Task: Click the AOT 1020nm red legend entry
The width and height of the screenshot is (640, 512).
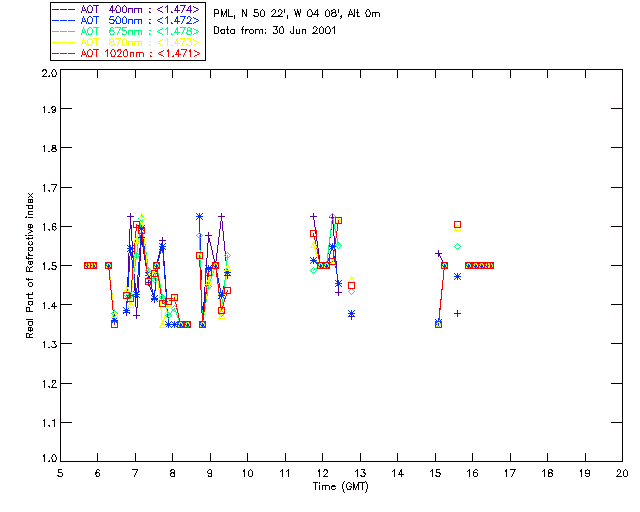Action: tap(127, 53)
